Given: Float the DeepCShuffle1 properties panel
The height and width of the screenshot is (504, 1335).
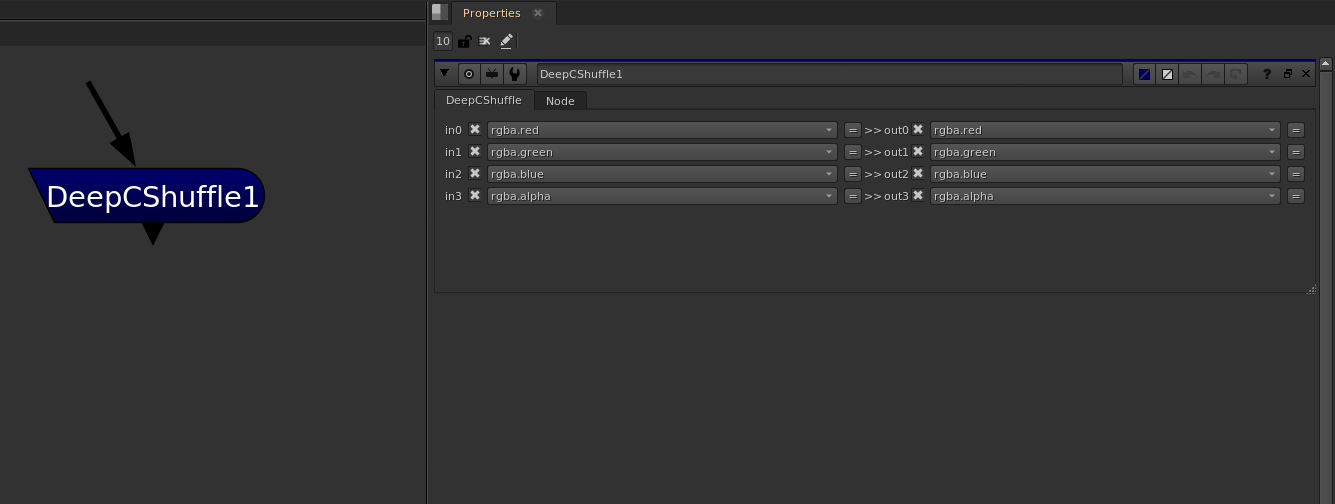Looking at the screenshot, I should tap(1287, 74).
